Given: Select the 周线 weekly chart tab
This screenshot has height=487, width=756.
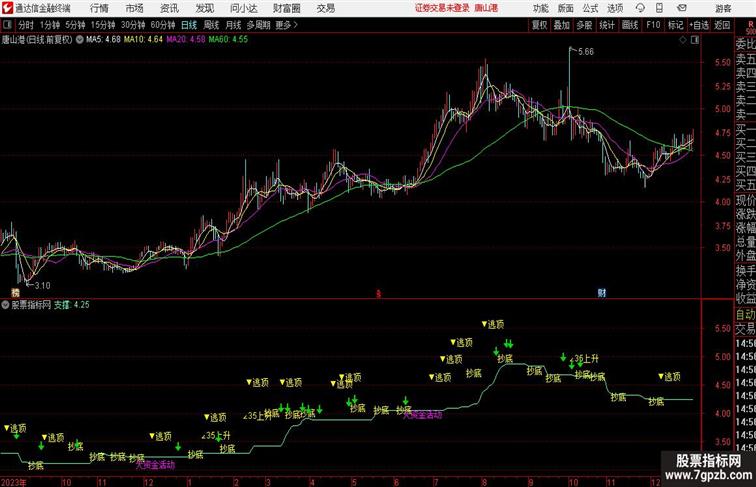Looking at the screenshot, I should pos(211,25).
